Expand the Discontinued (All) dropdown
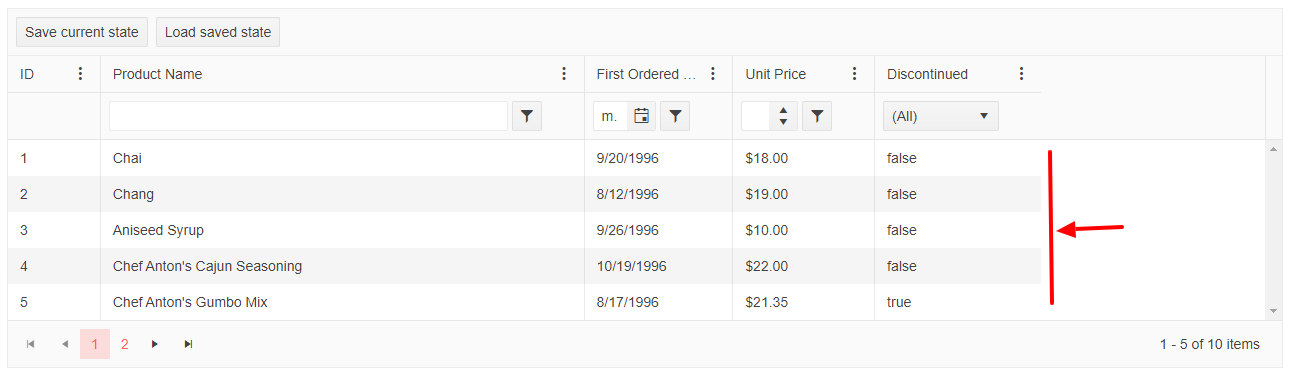The height and width of the screenshot is (378, 1294). coord(941,116)
